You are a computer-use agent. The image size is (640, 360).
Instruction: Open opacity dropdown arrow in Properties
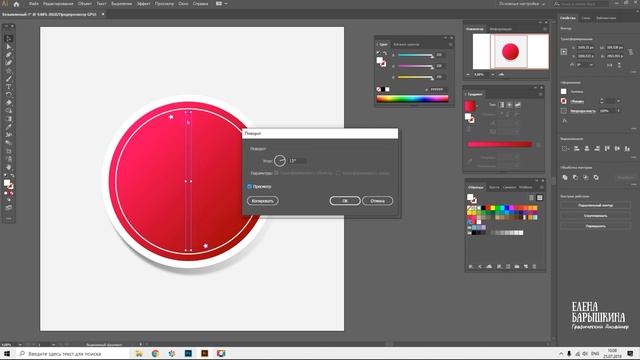coord(619,111)
